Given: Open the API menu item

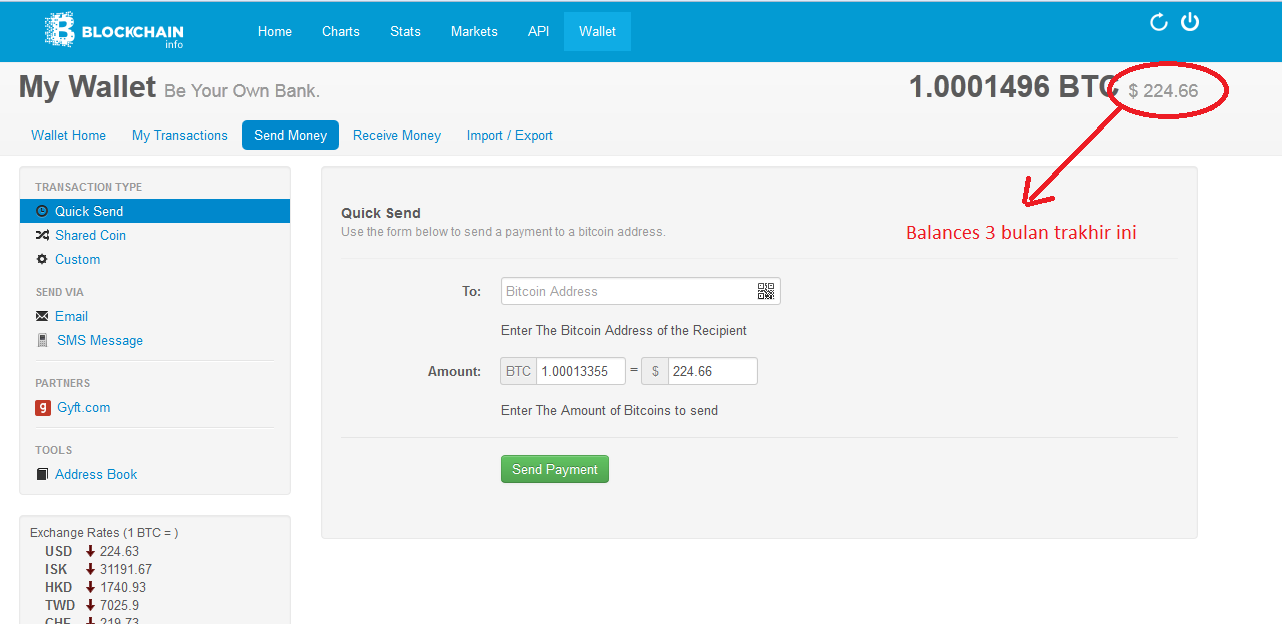Looking at the screenshot, I should click(x=539, y=31).
